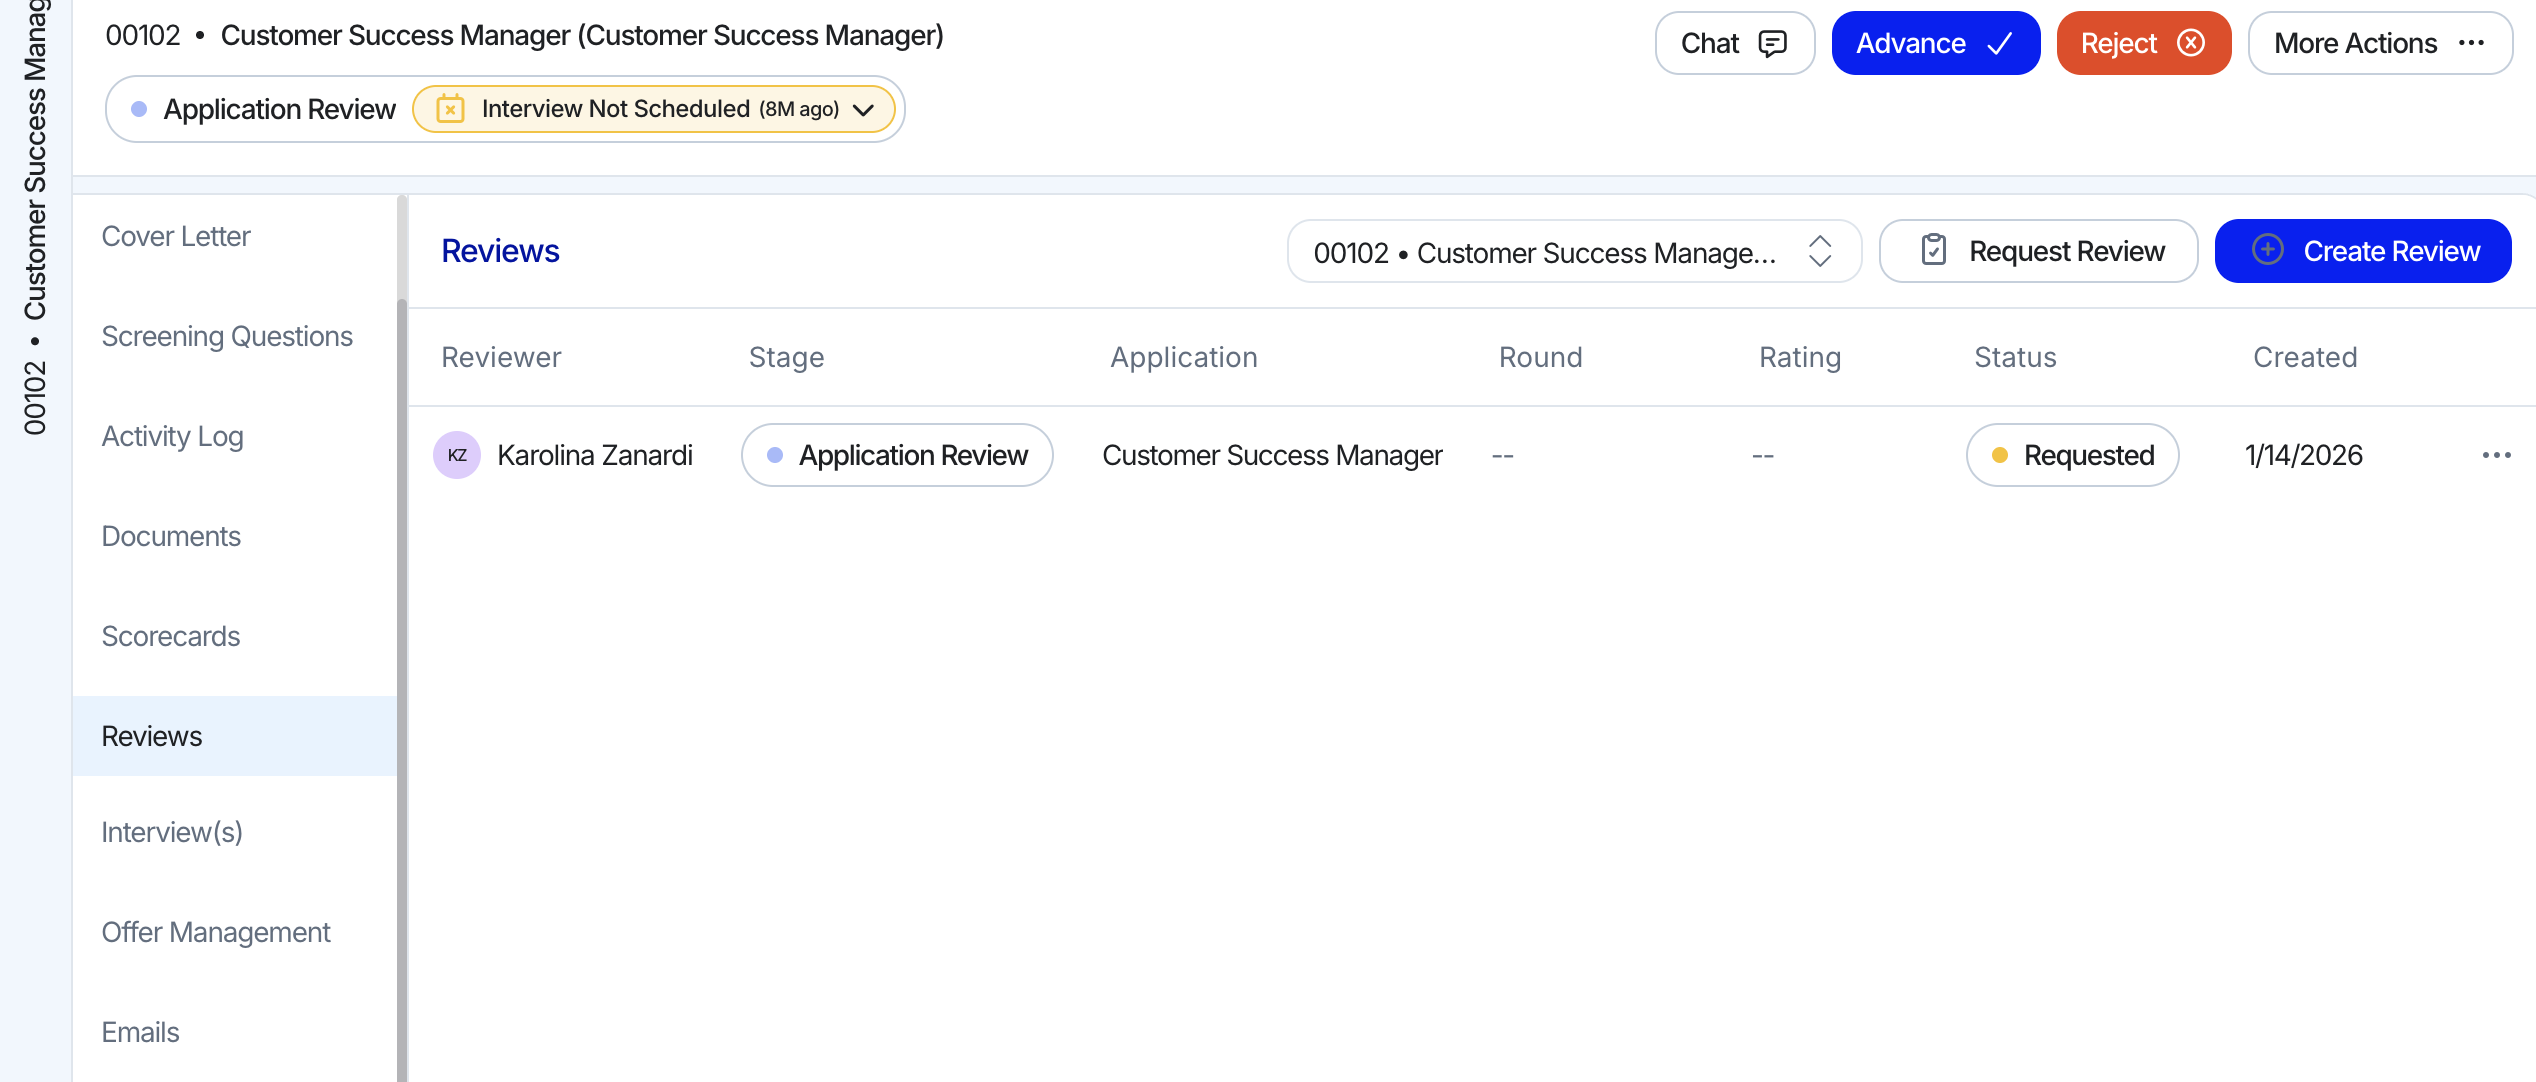Open row options for Karolina Zanardi
Viewport: 2536px width, 1082px height.
pos(2496,455)
